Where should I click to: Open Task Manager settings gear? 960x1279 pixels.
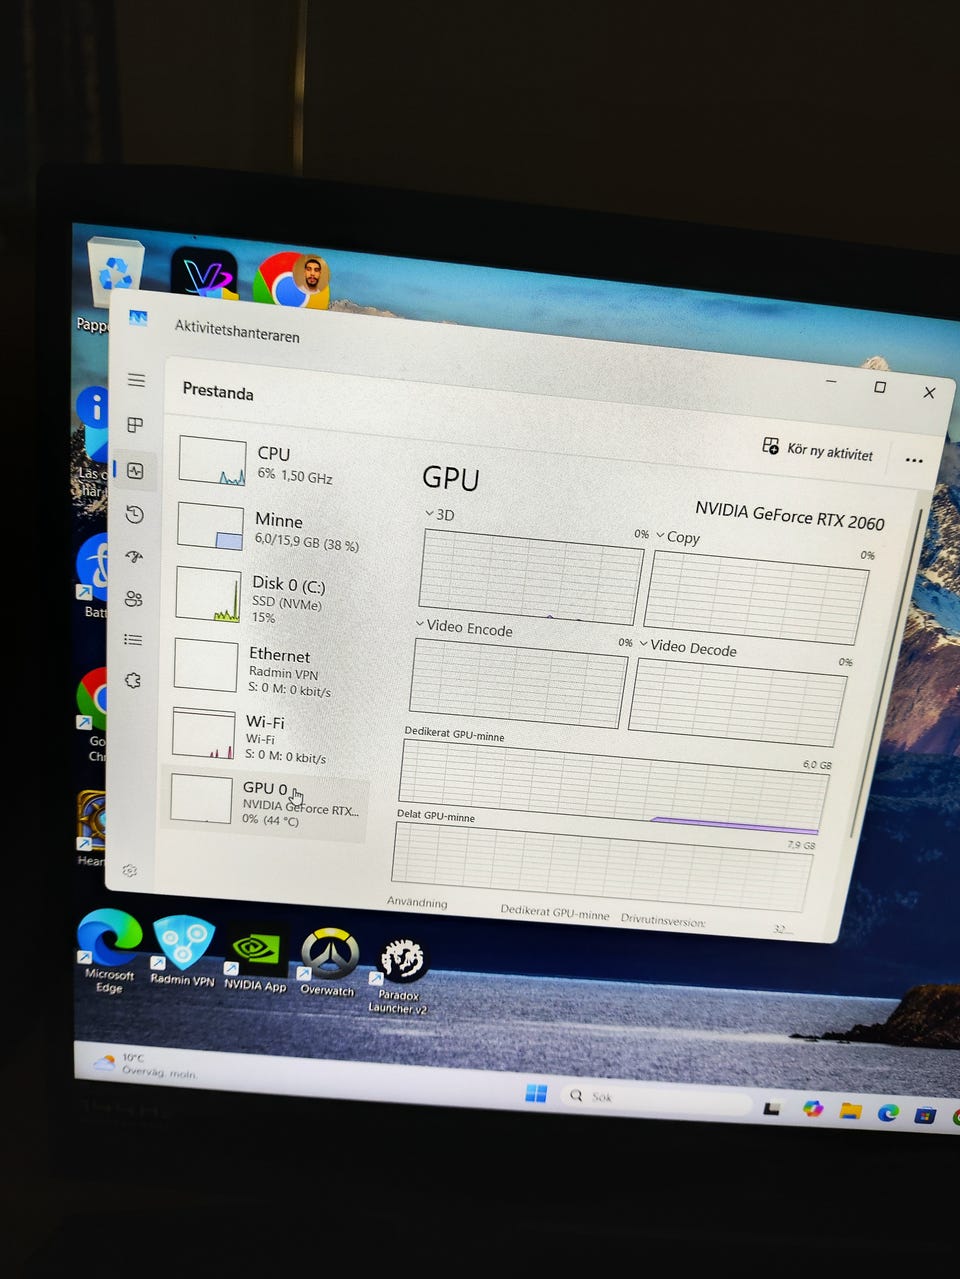[x=129, y=871]
